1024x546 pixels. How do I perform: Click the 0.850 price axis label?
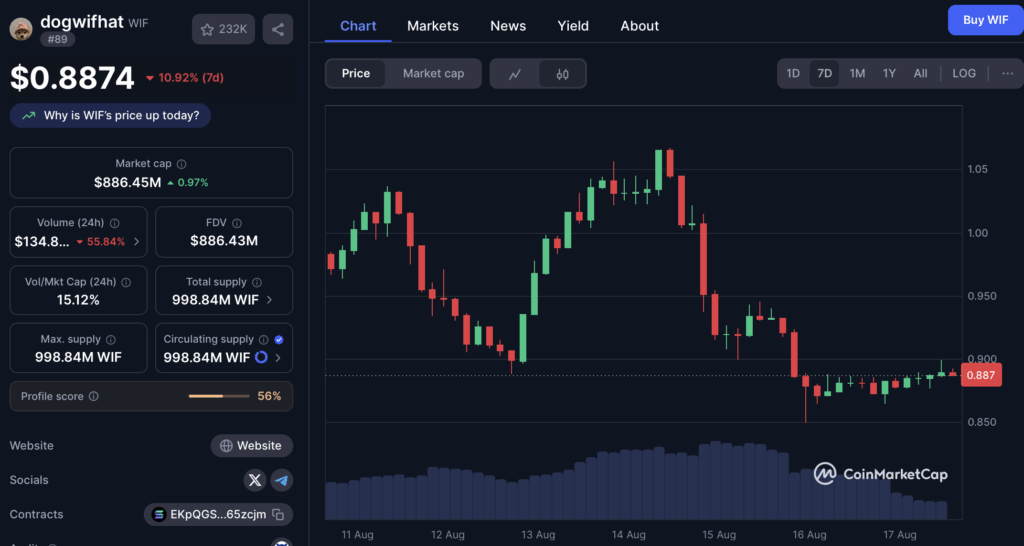982,423
